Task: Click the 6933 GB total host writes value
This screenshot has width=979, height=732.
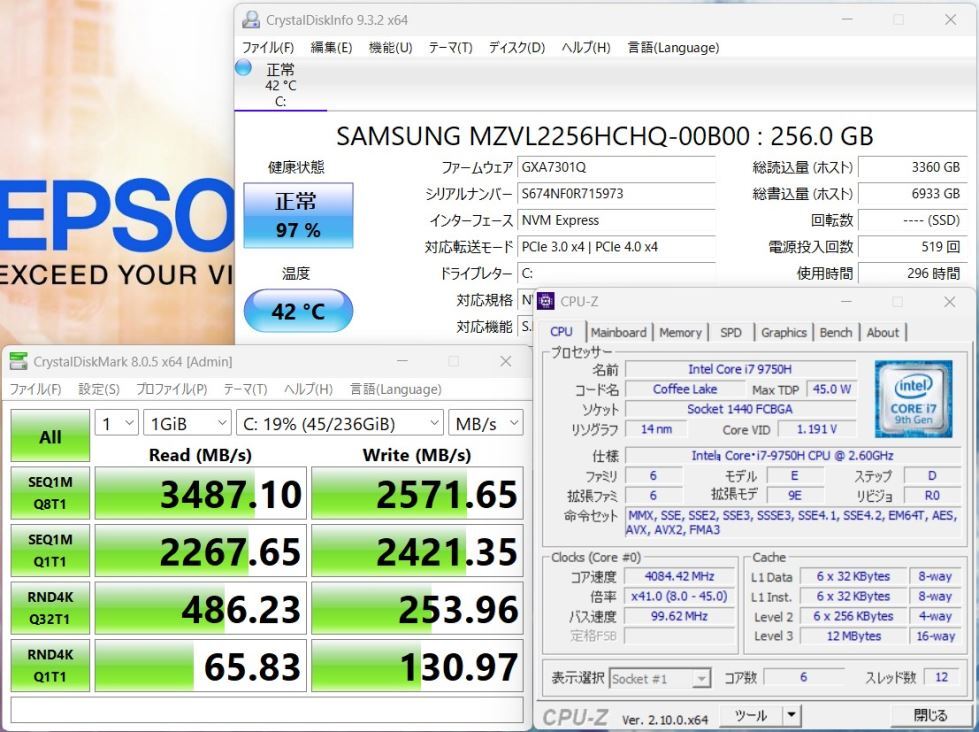Action: tap(912, 194)
